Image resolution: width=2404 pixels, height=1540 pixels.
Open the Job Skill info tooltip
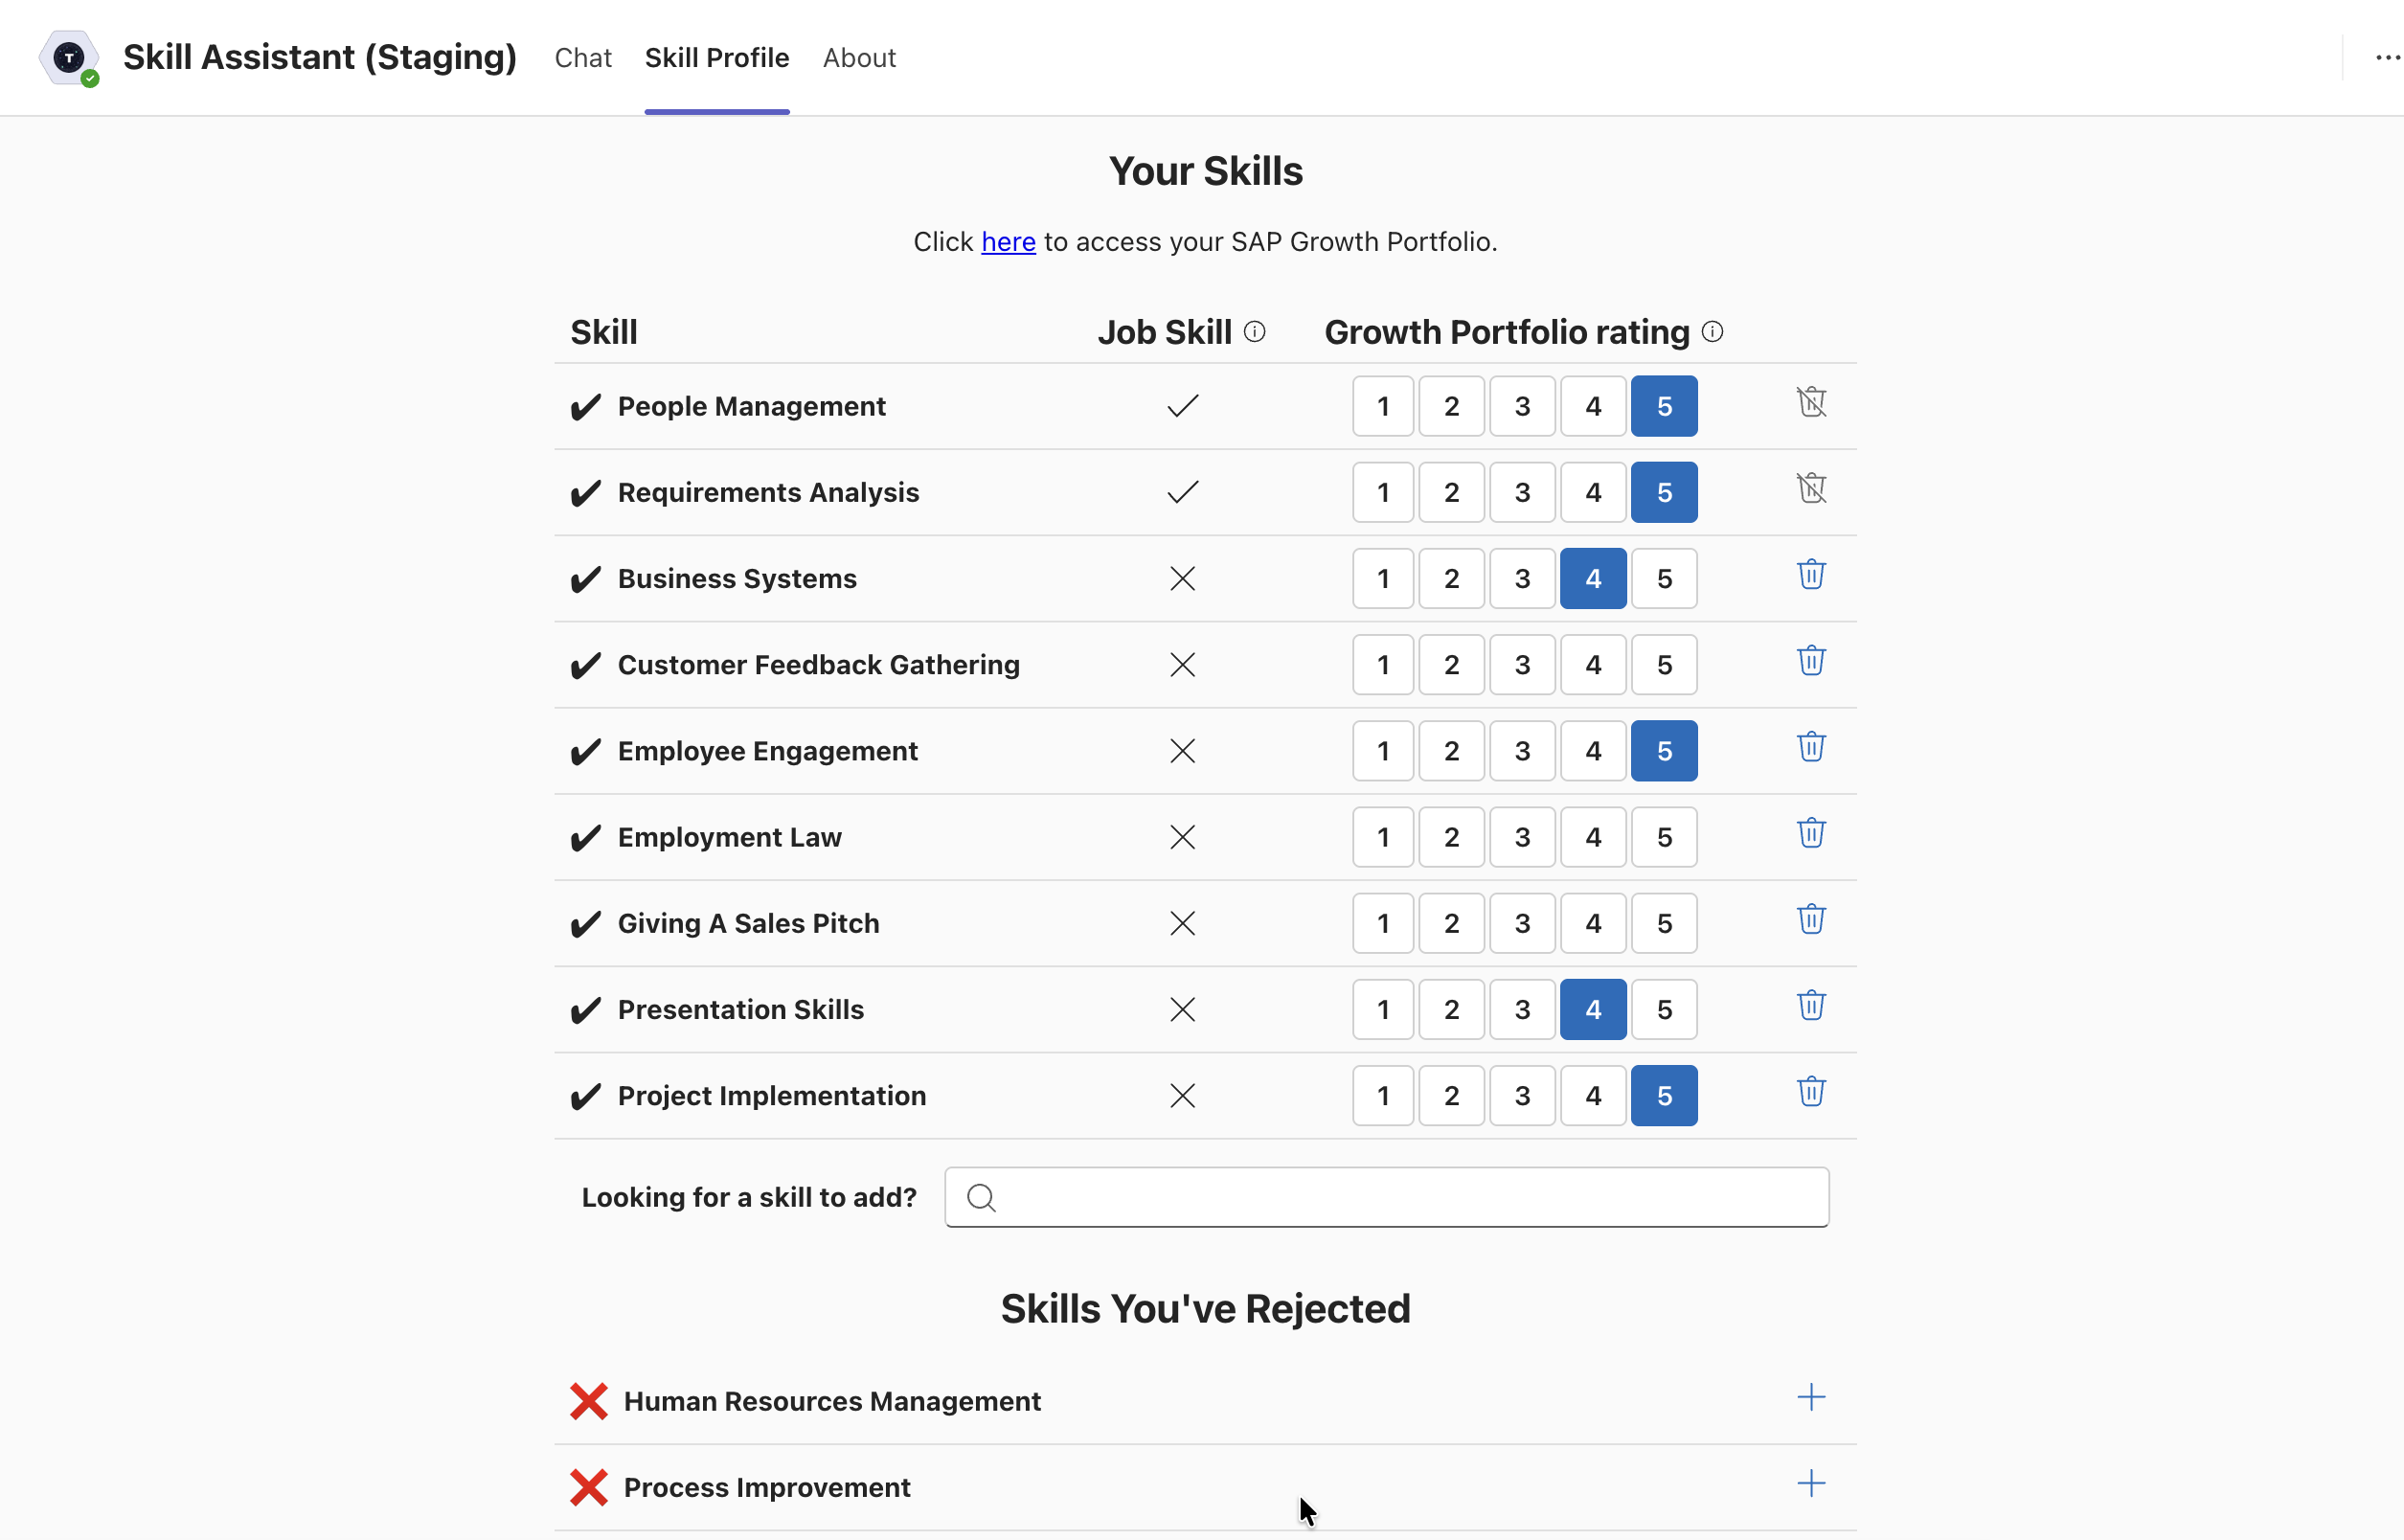coord(1255,330)
